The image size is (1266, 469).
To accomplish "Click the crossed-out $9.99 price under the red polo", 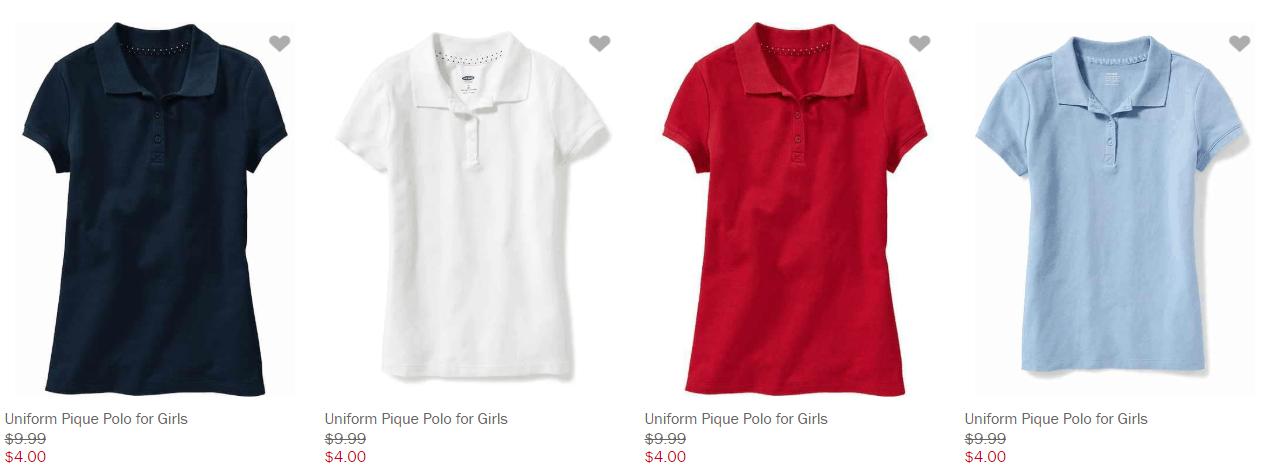I will [665, 439].
